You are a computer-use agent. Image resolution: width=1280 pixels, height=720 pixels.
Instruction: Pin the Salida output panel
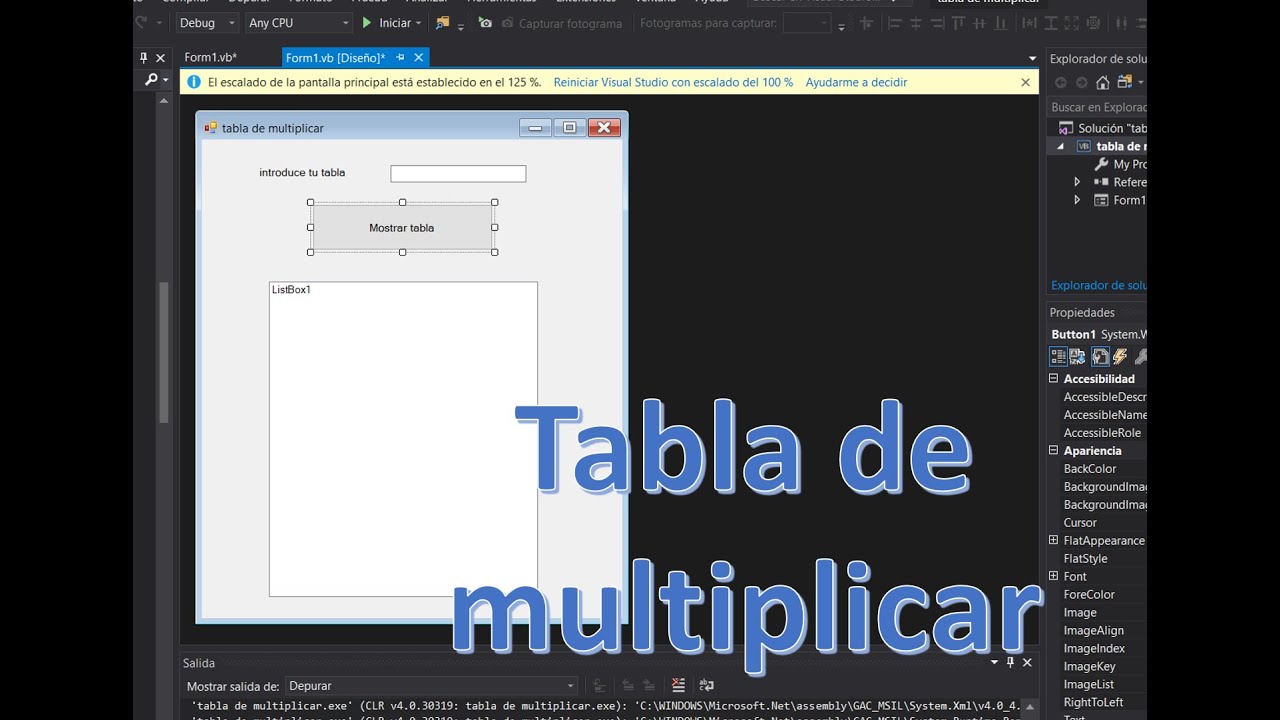coord(1010,662)
